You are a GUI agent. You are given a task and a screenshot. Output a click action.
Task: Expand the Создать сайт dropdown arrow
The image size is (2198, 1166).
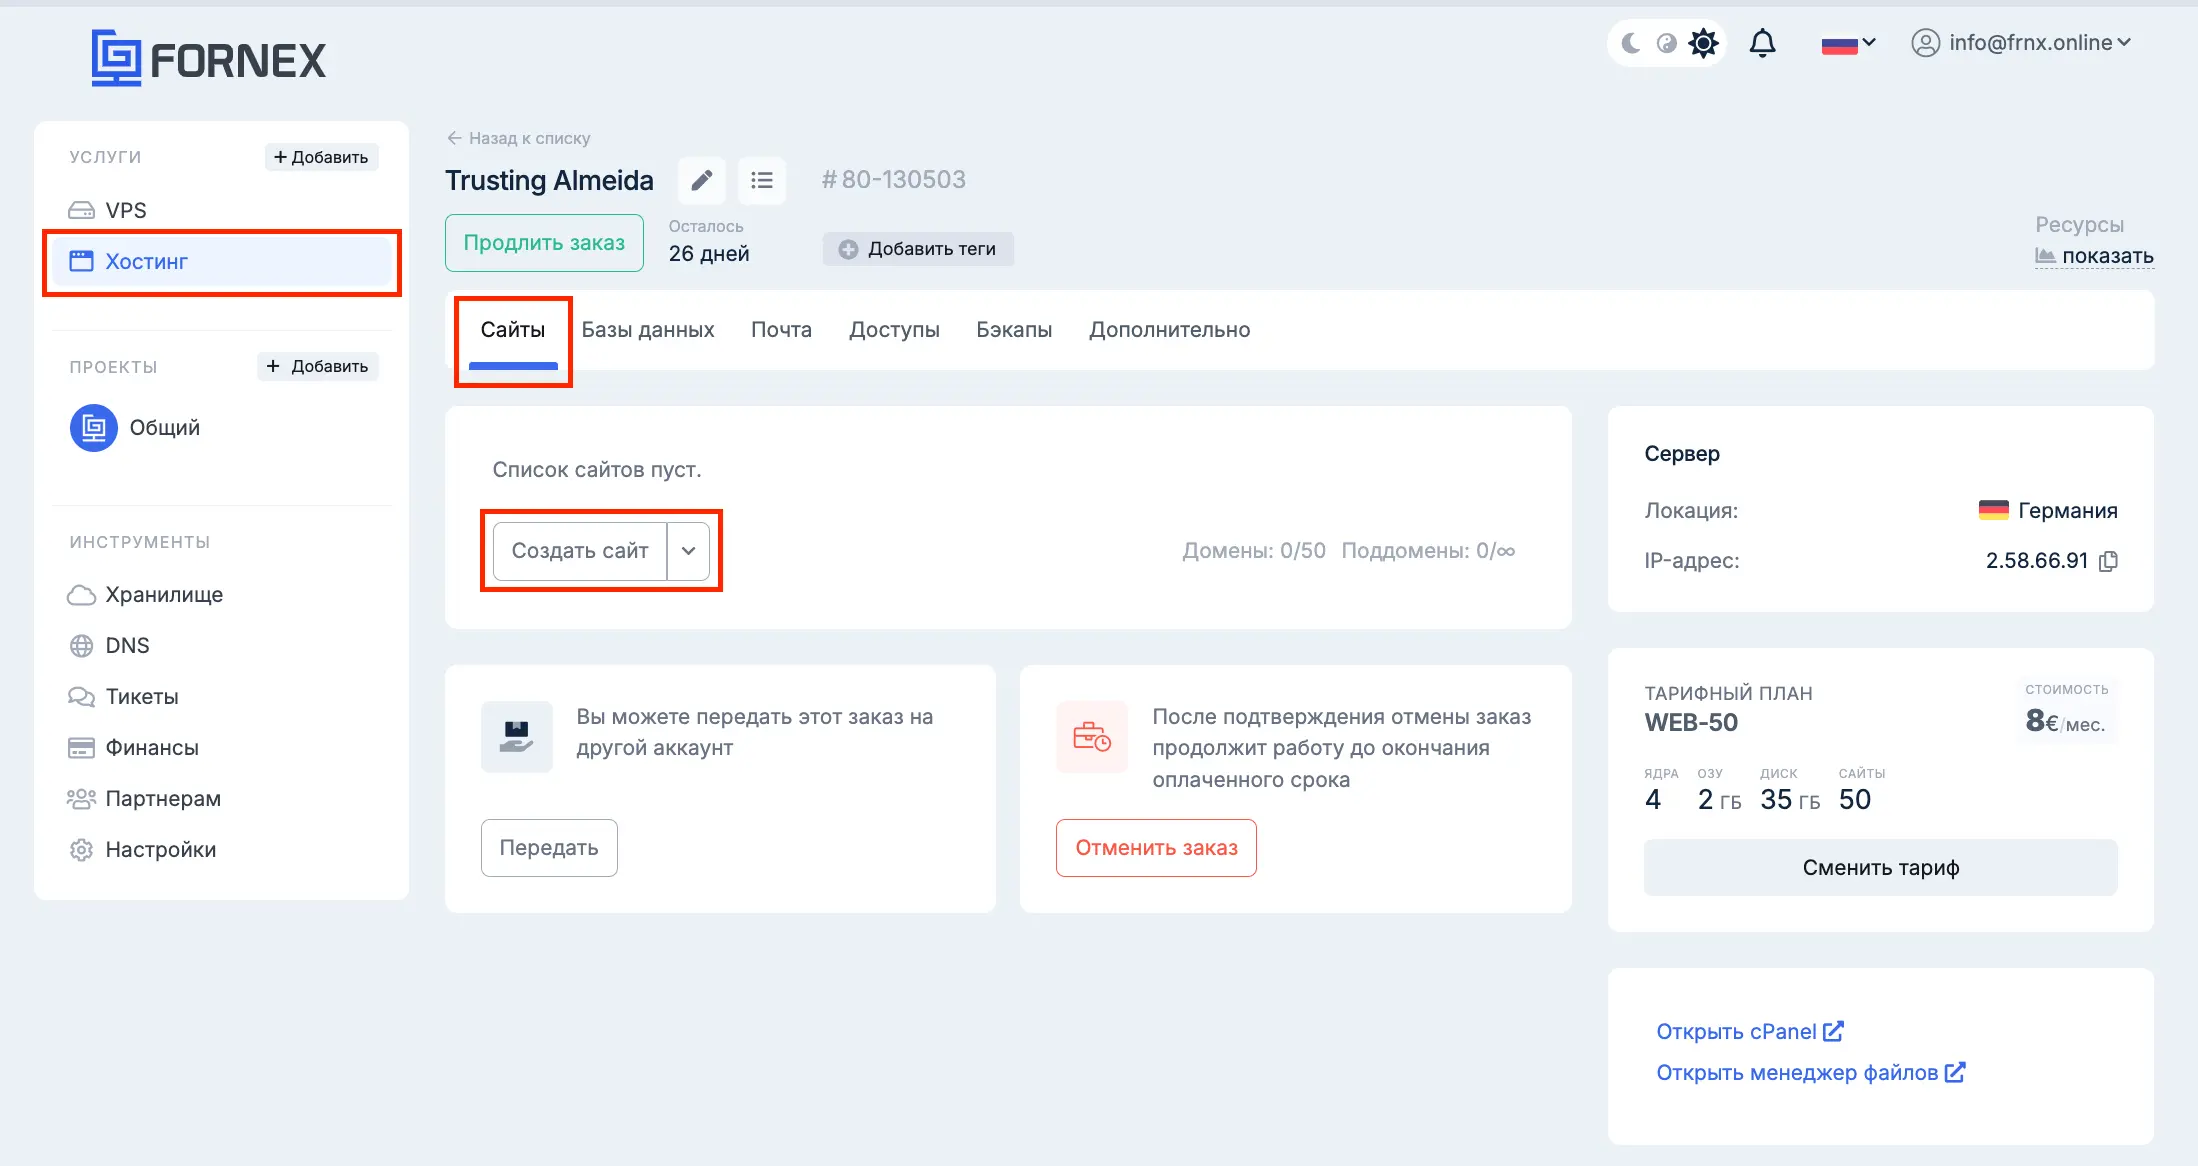click(688, 551)
